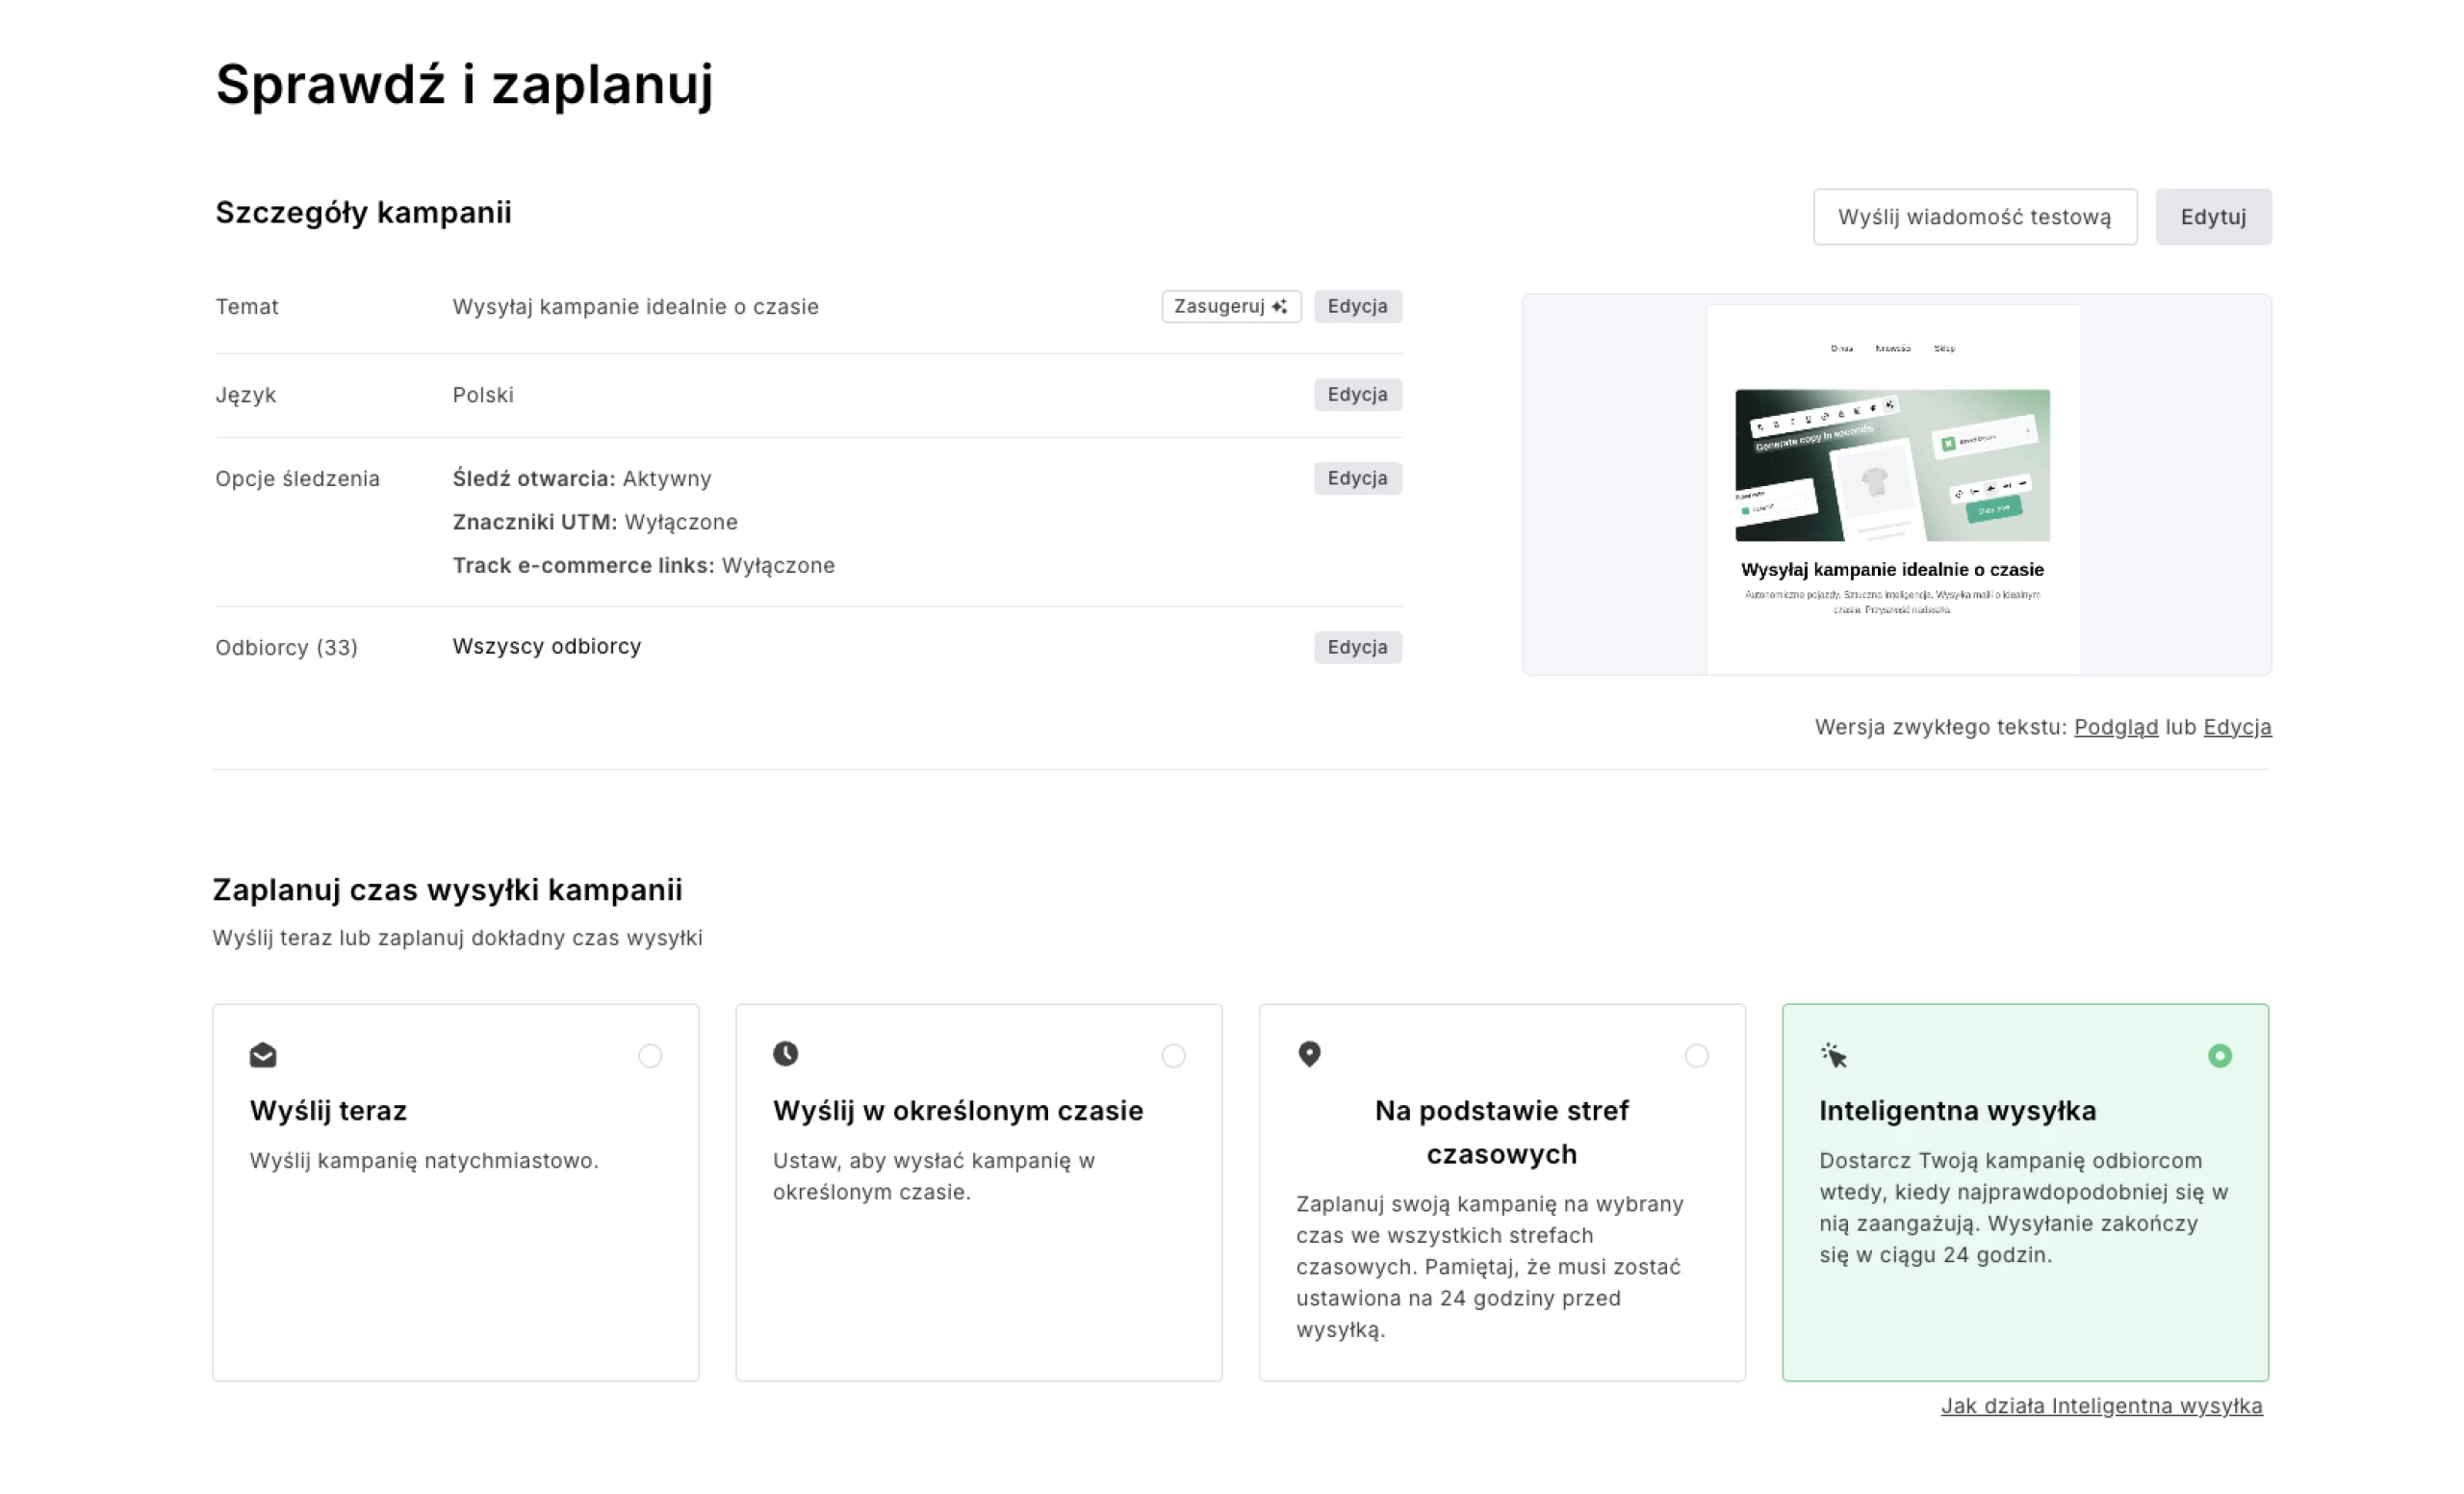The height and width of the screenshot is (1494, 2464).
Task: Edit the Opcje śledzenia tracking options
Action: pos(1357,478)
